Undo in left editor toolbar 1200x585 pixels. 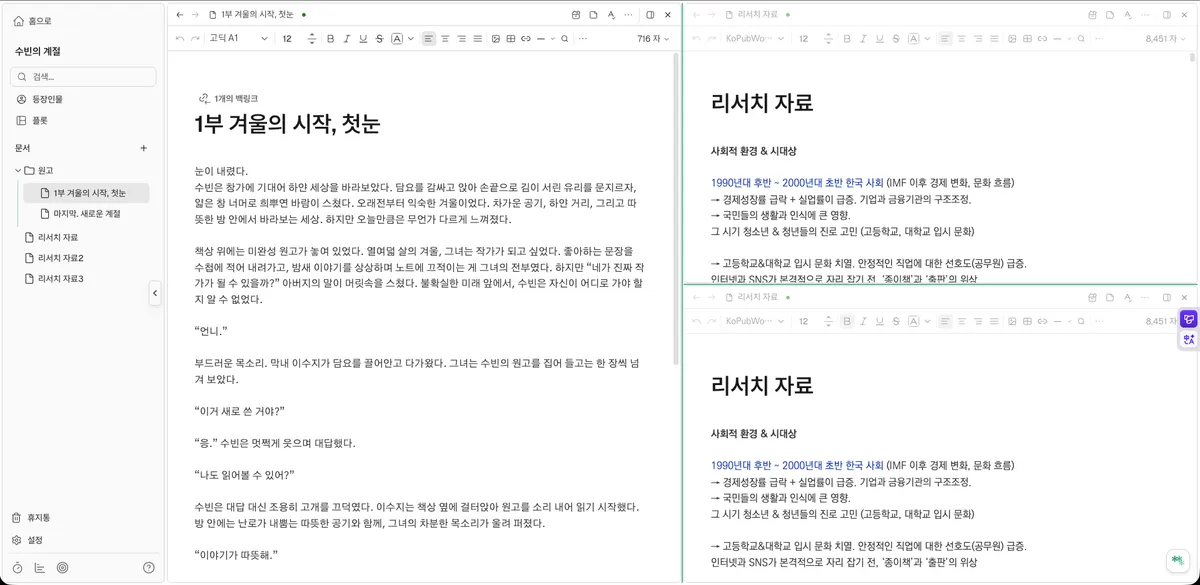point(180,39)
